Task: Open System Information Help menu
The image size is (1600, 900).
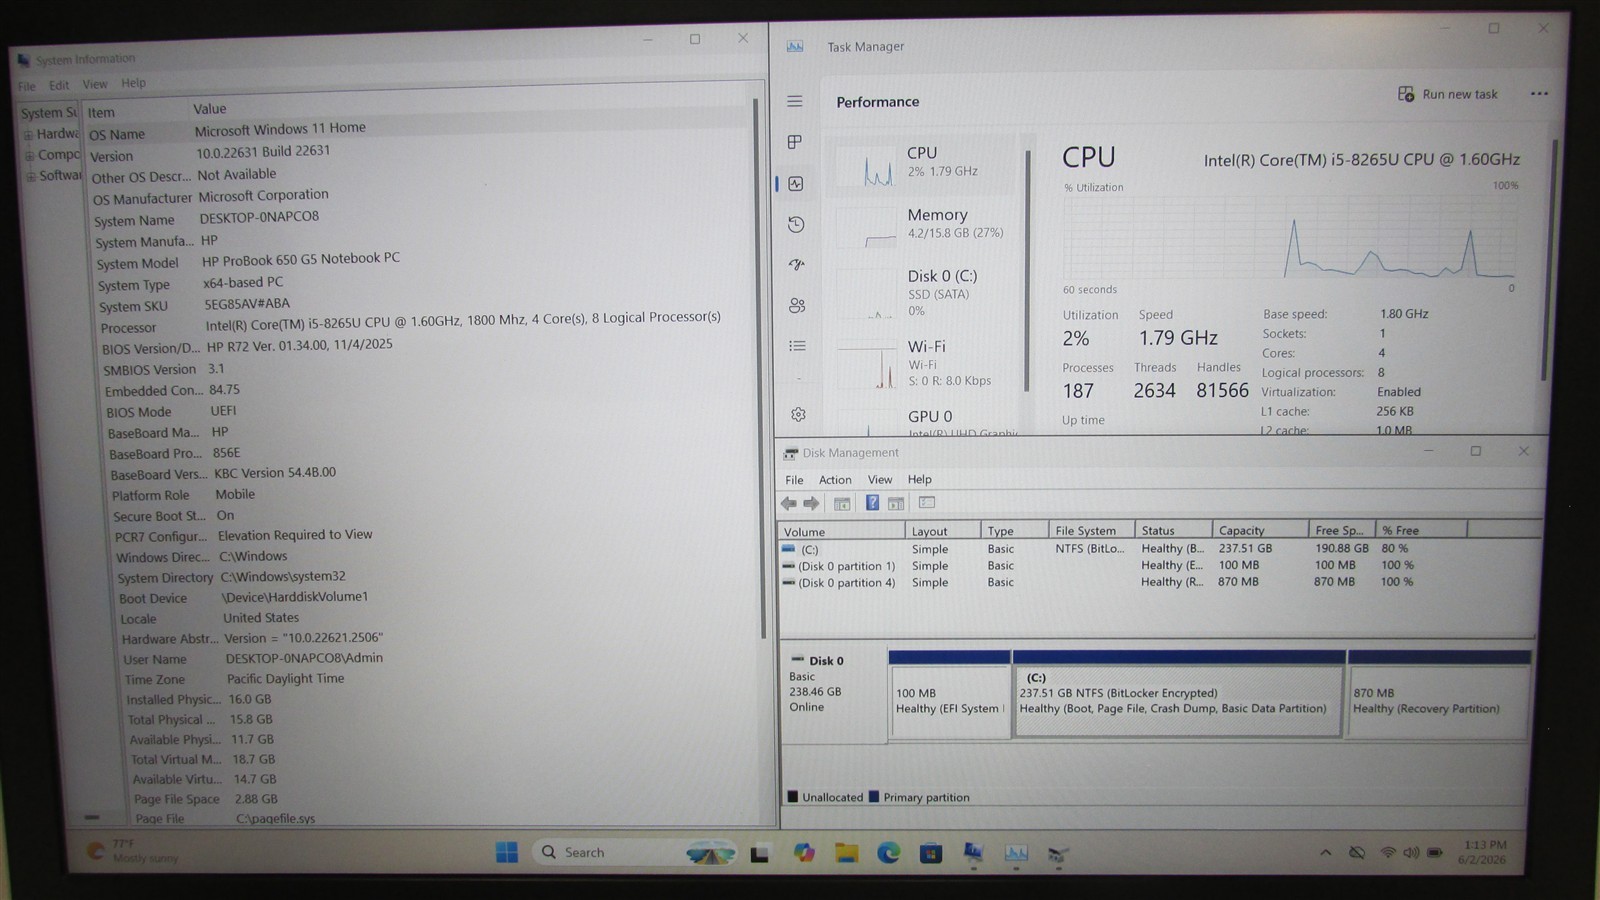Action: click(134, 83)
